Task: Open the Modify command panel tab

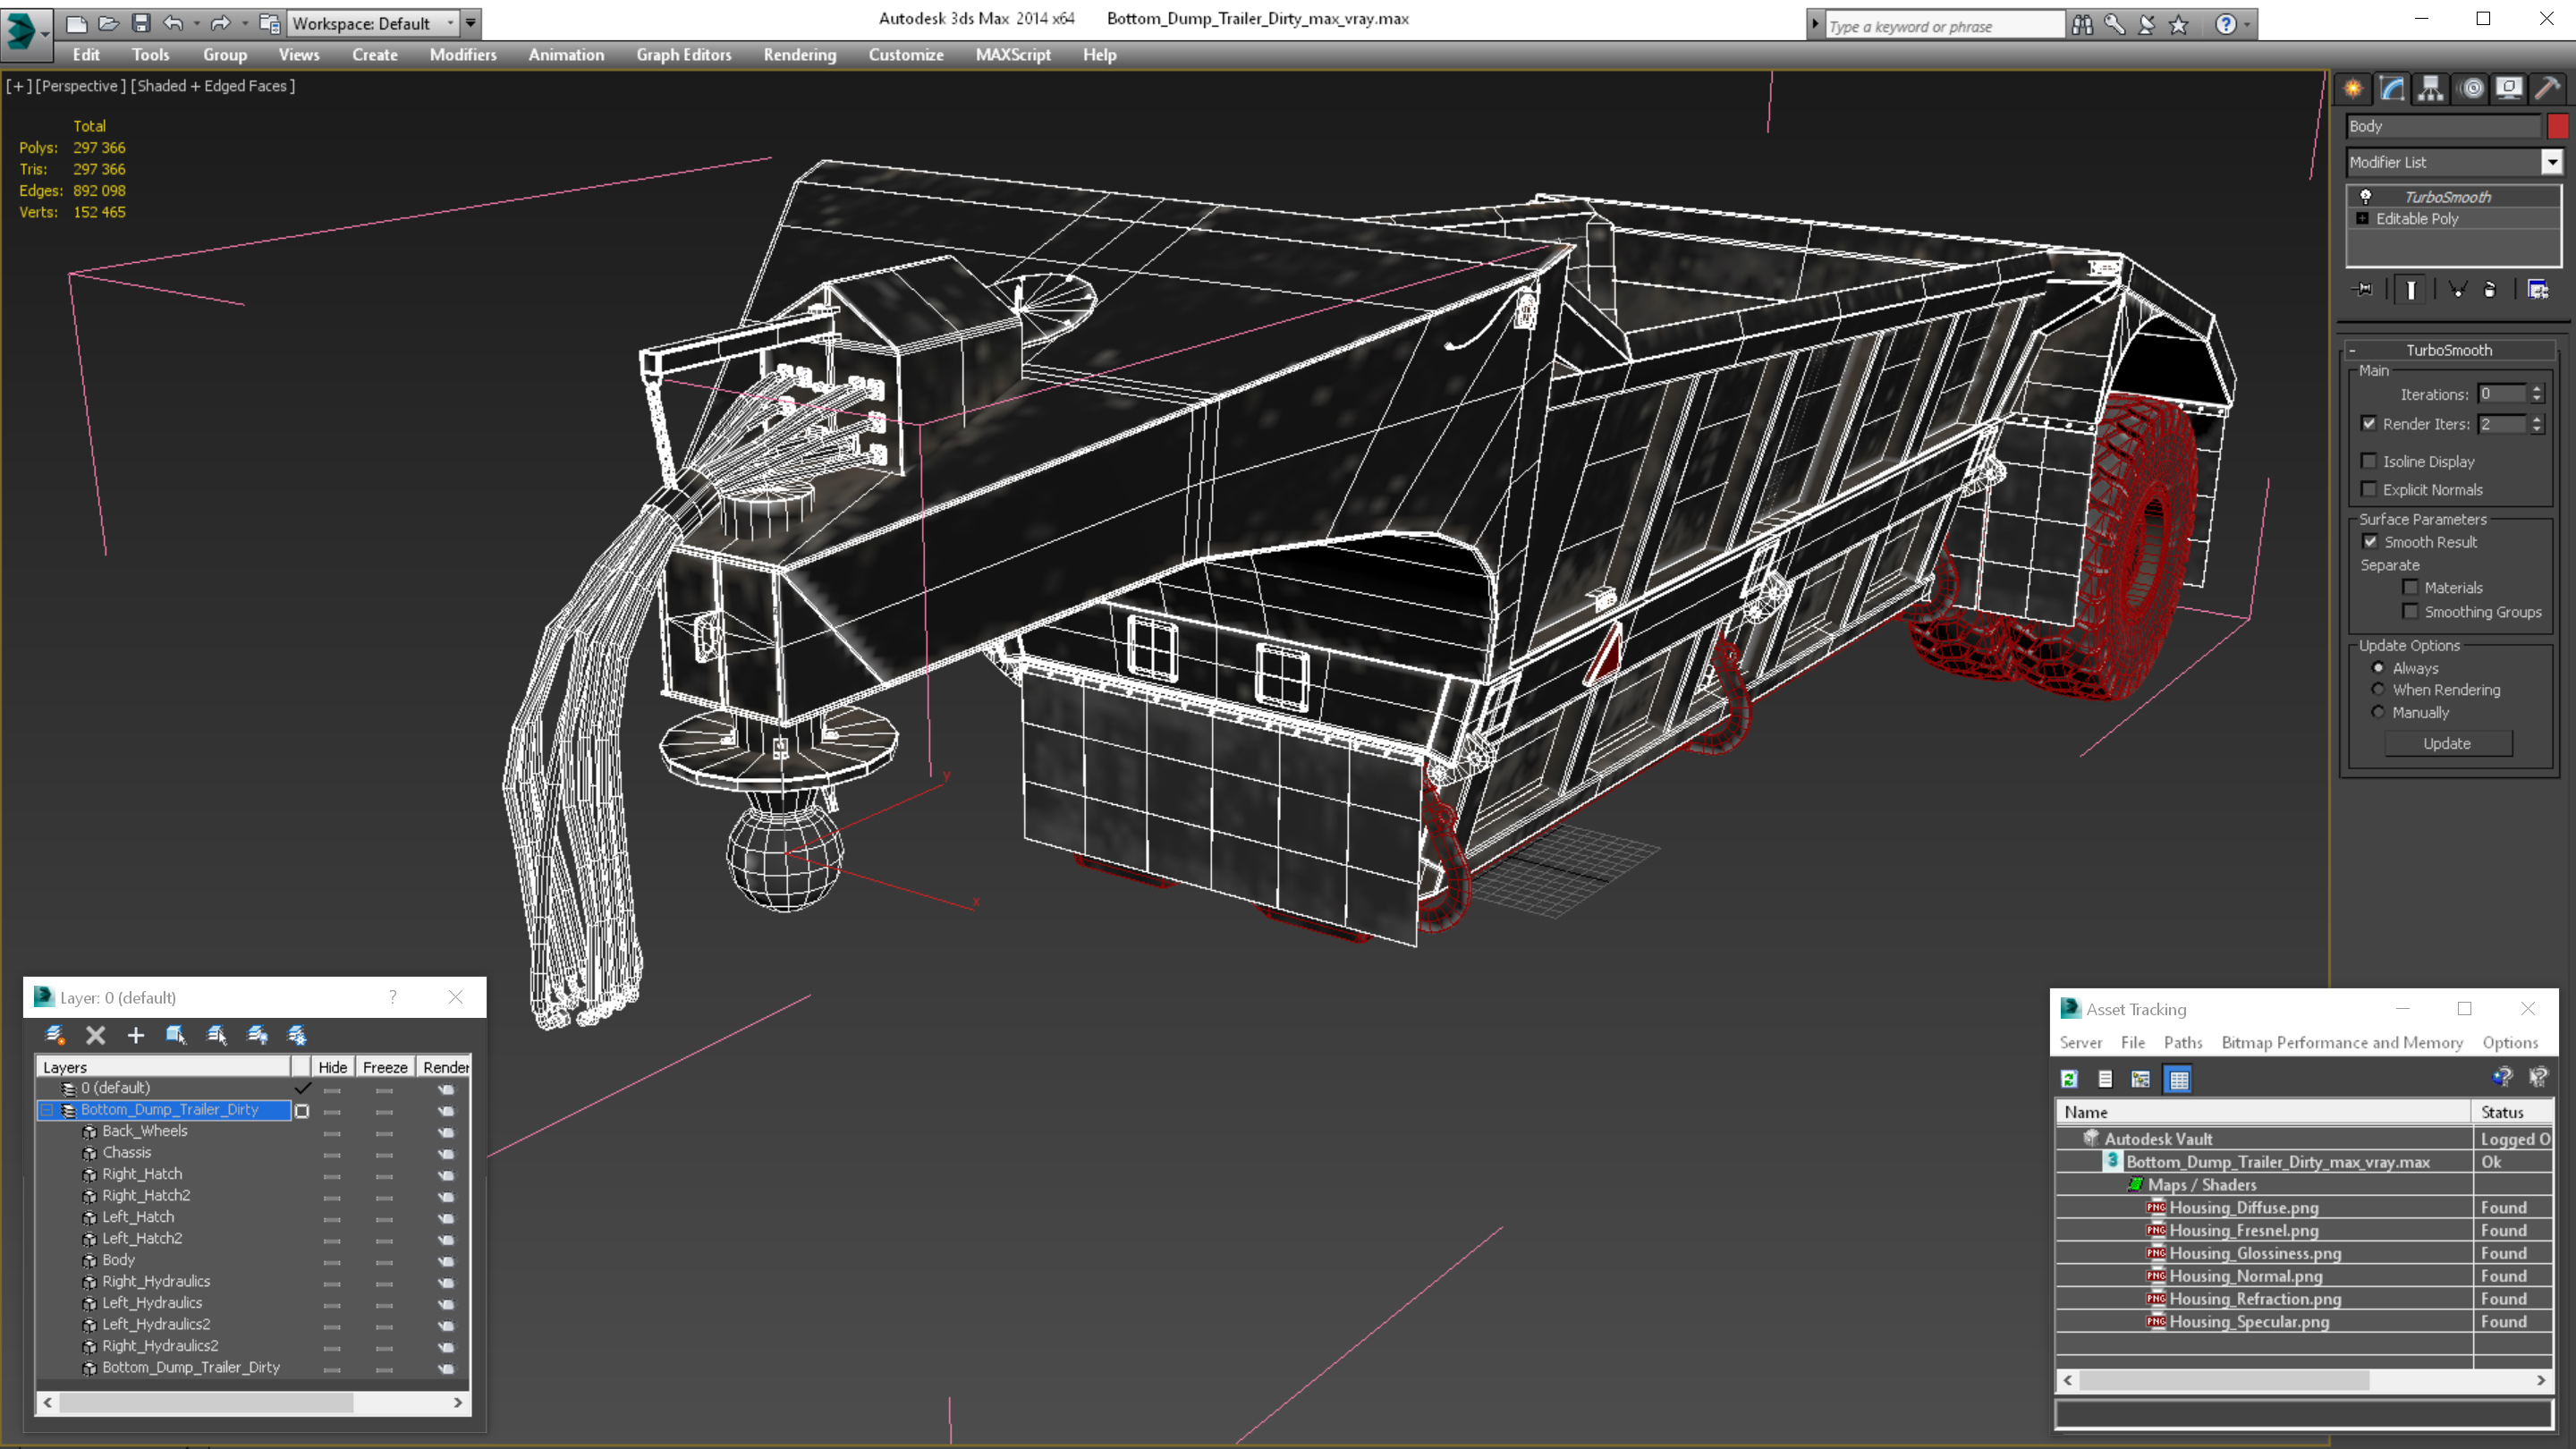Action: coord(2392,89)
